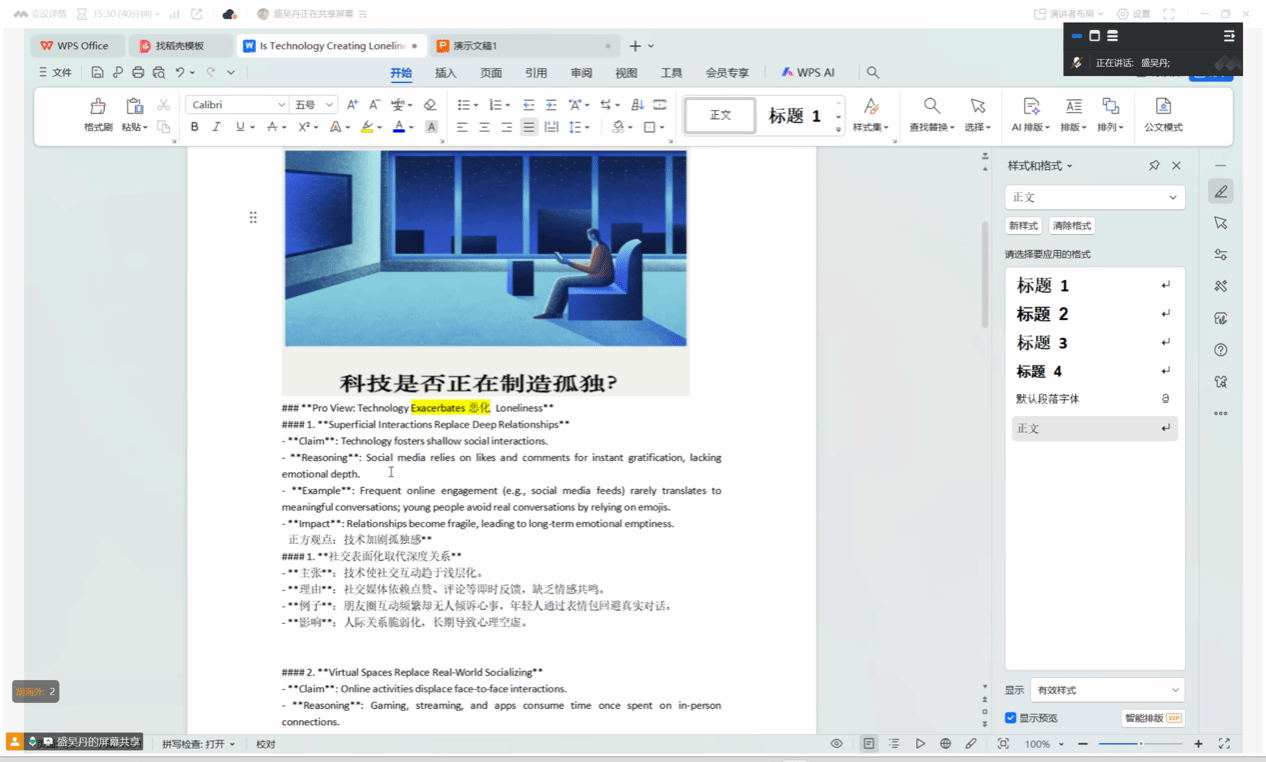Open the 文件 menu button

point(55,73)
